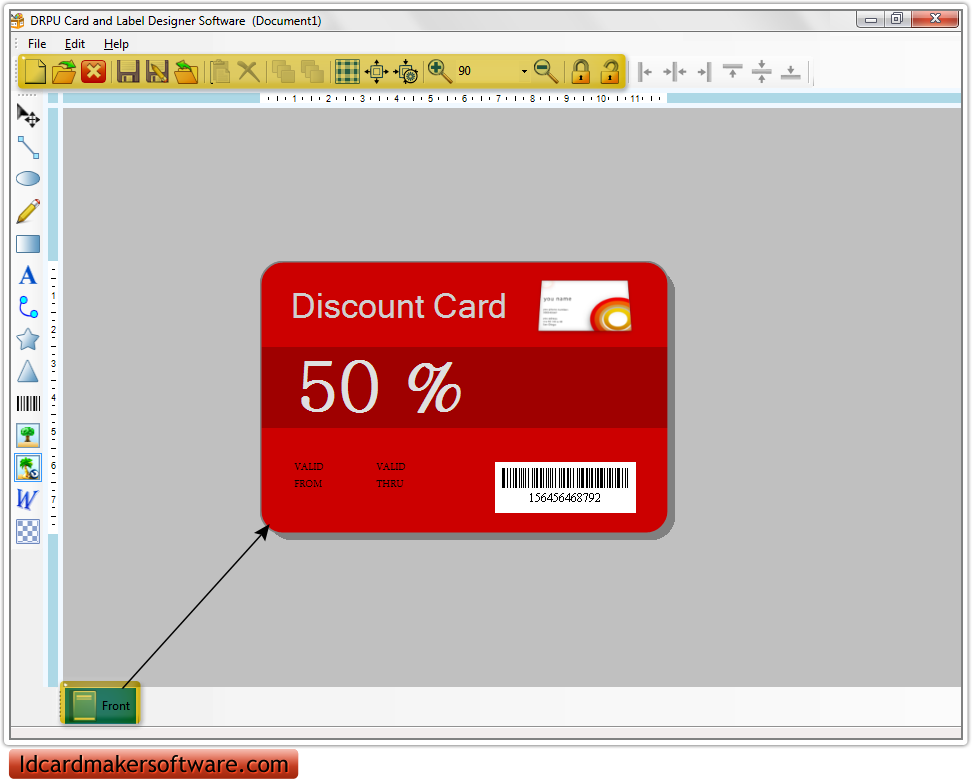The image size is (972, 779).
Task: Create a new document
Action: pos(34,71)
